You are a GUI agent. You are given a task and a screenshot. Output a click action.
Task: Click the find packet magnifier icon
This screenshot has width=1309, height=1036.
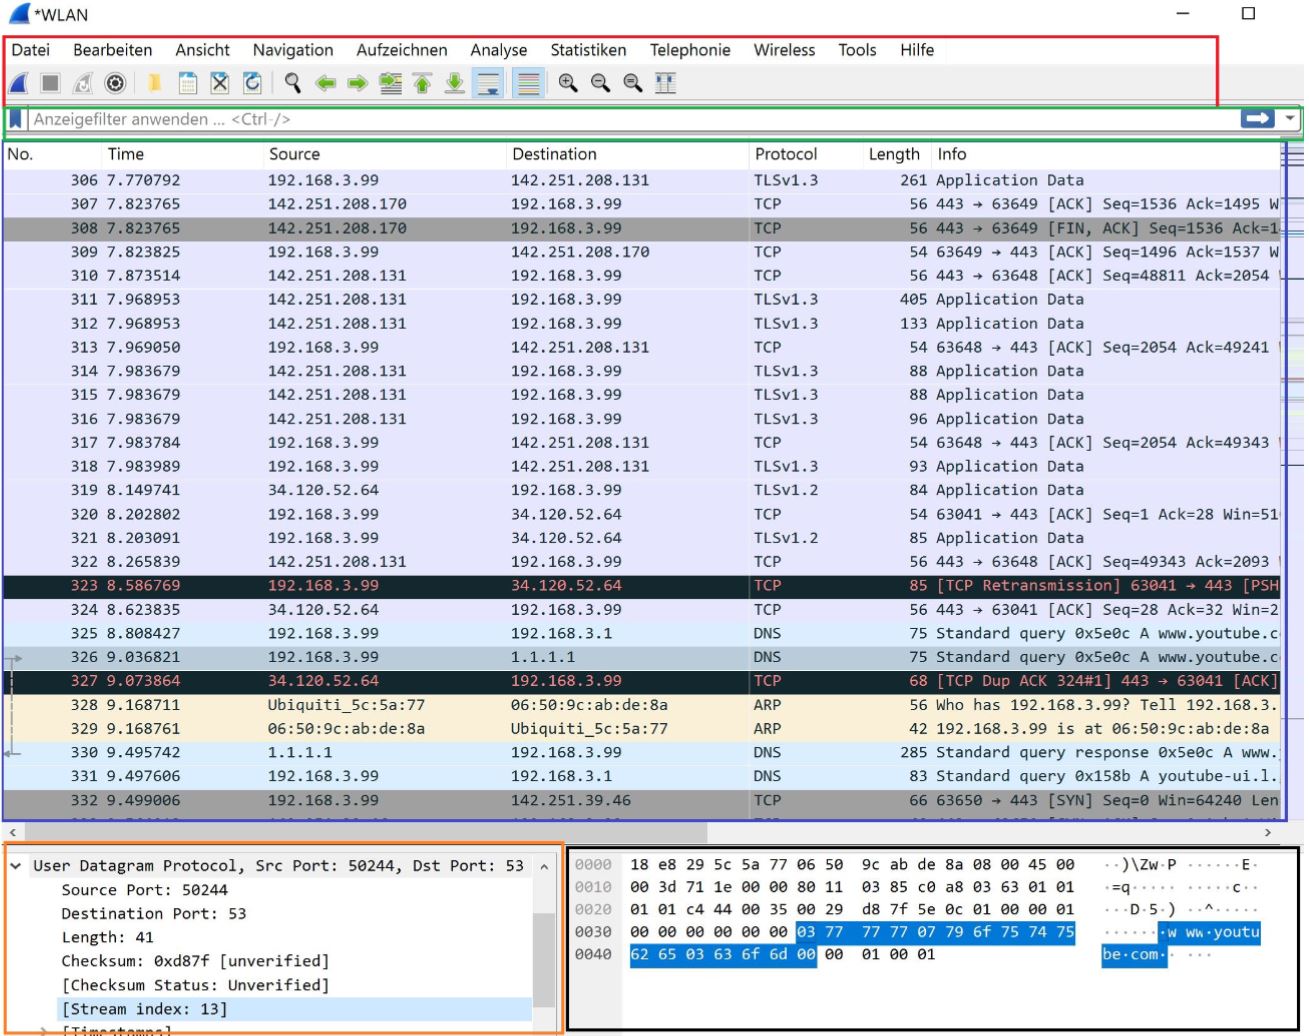[x=293, y=83]
